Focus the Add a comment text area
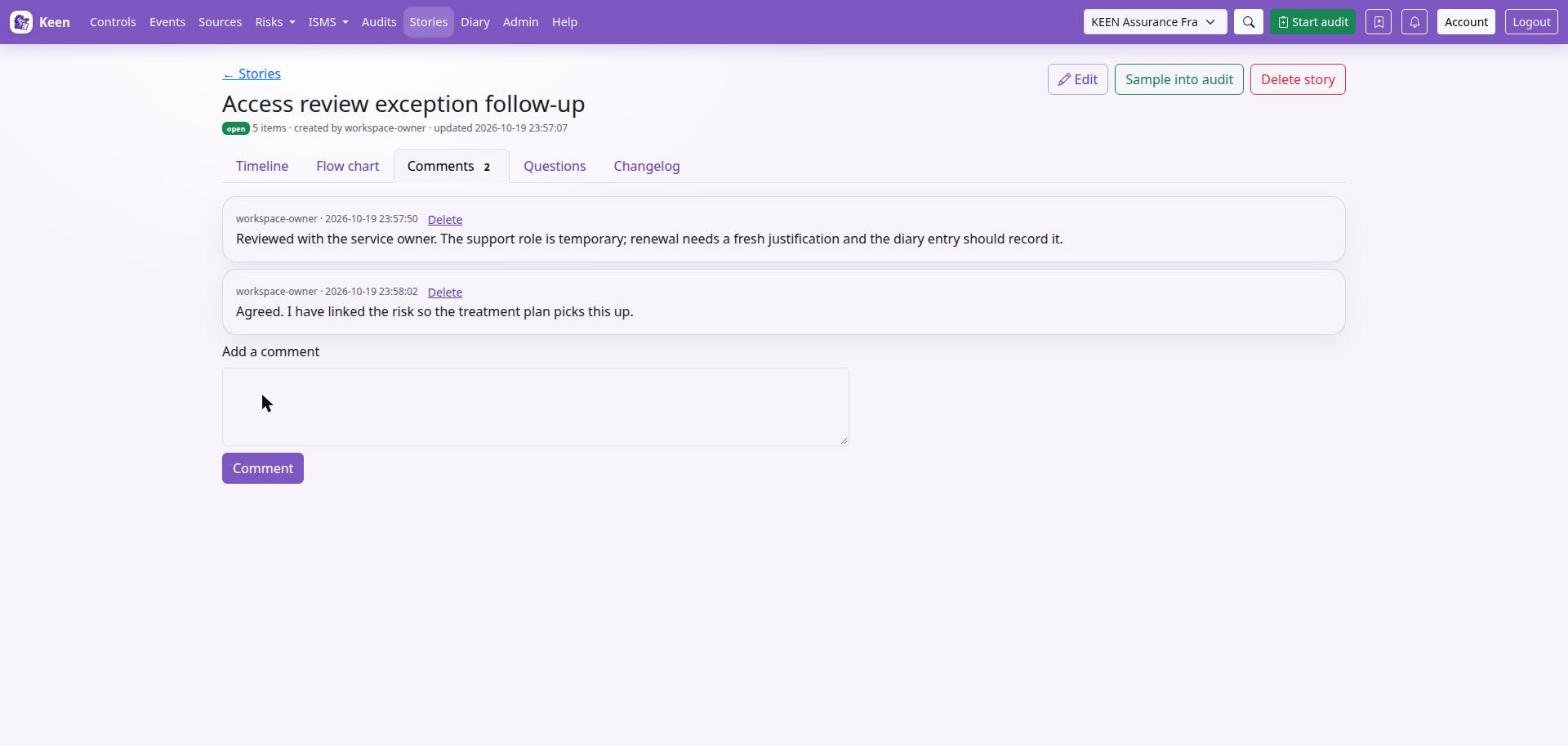 535,407
